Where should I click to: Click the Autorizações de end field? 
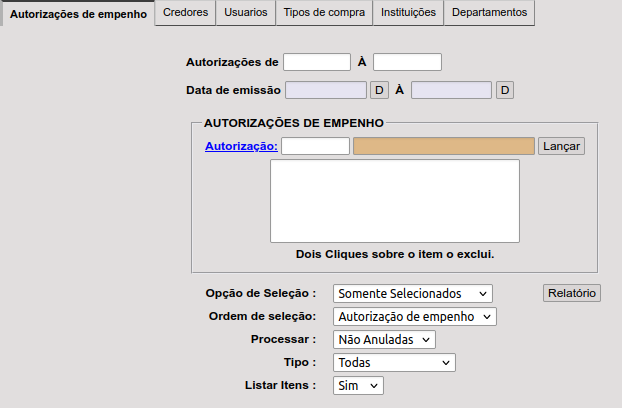pos(407,62)
